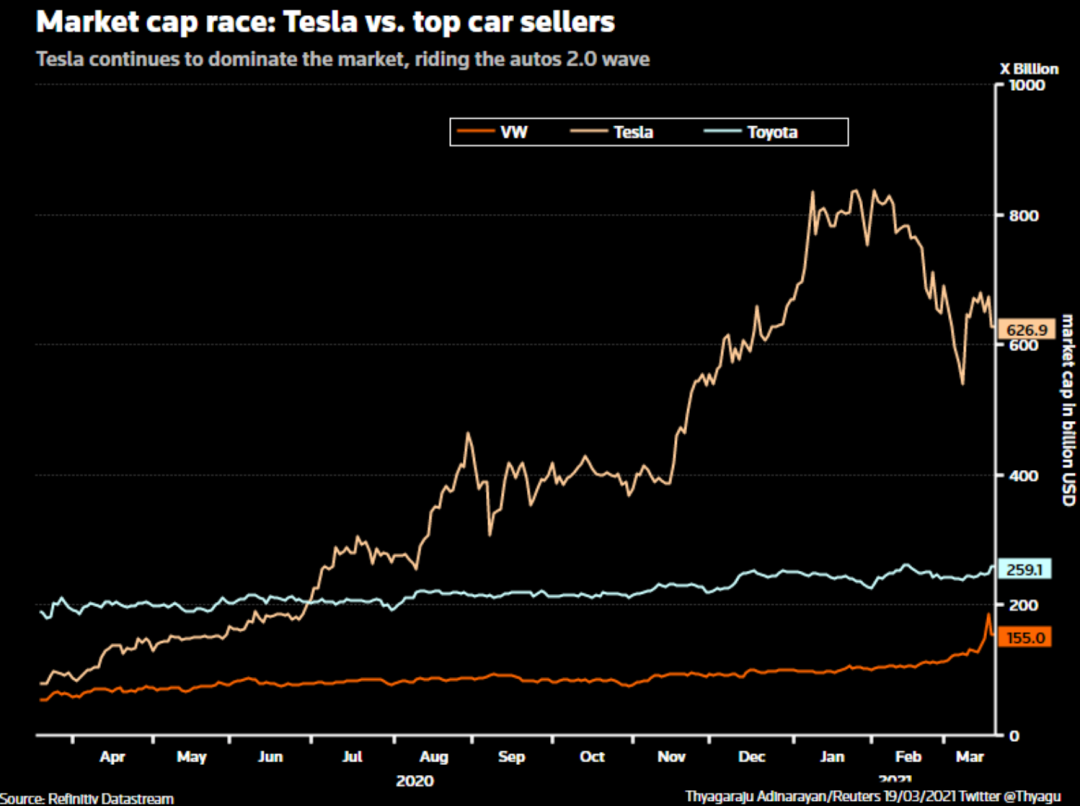The width and height of the screenshot is (1080, 806).
Task: Click the Jan month label
Action: point(832,756)
